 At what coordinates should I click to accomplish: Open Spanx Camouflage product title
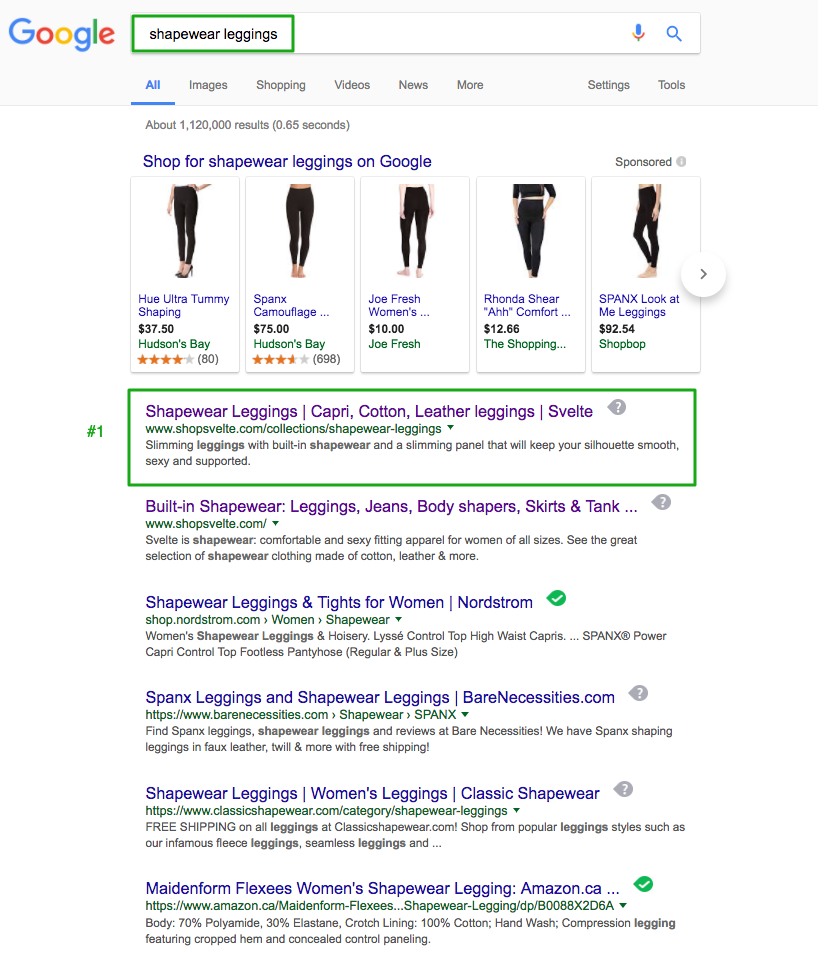pos(291,306)
